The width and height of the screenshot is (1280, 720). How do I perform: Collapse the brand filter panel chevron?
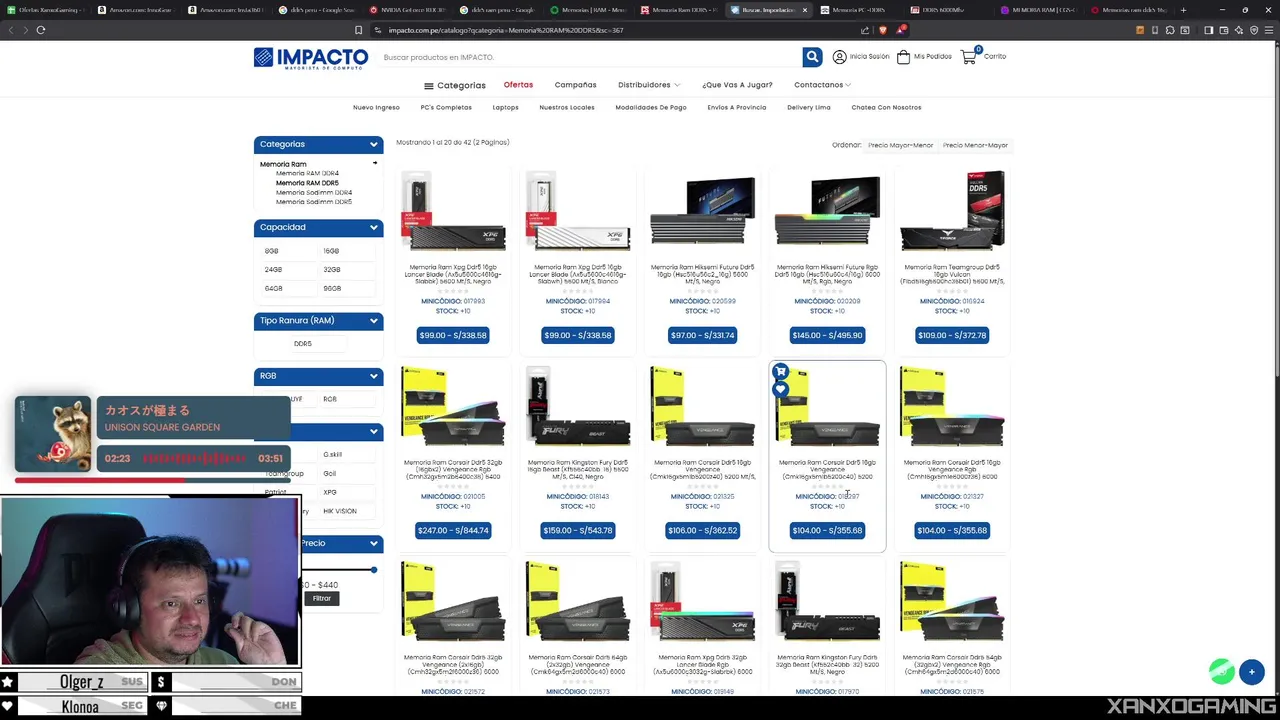click(x=373, y=432)
